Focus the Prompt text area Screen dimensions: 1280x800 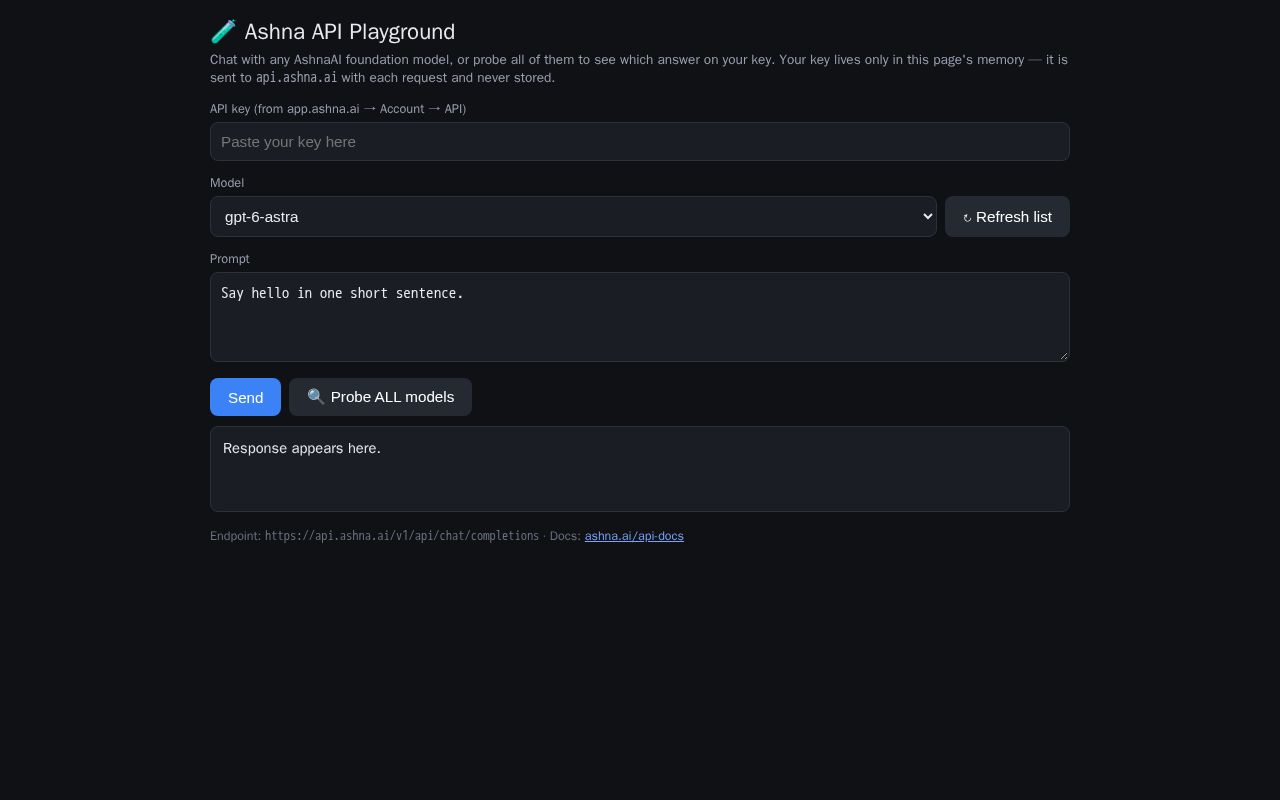pos(640,317)
